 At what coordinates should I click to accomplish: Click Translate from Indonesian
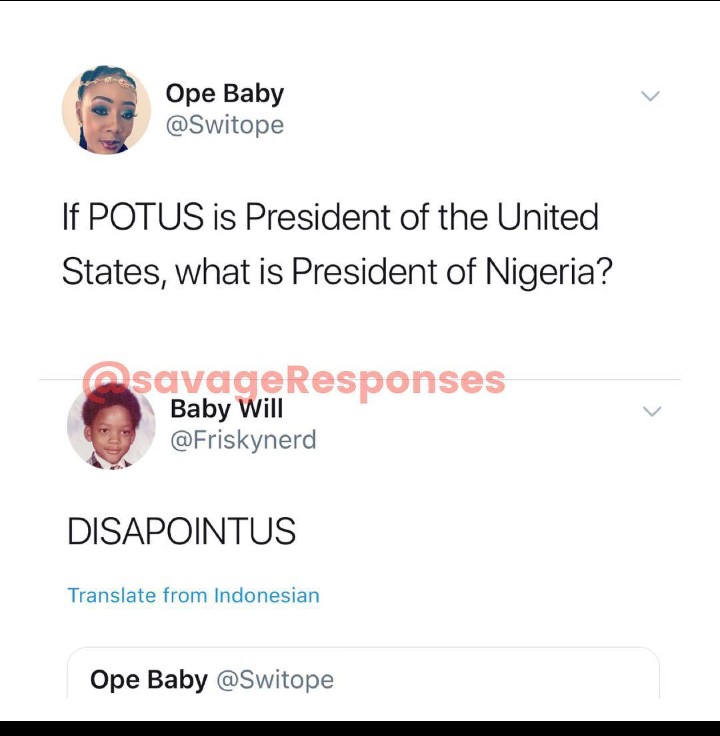pyautogui.click(x=193, y=595)
